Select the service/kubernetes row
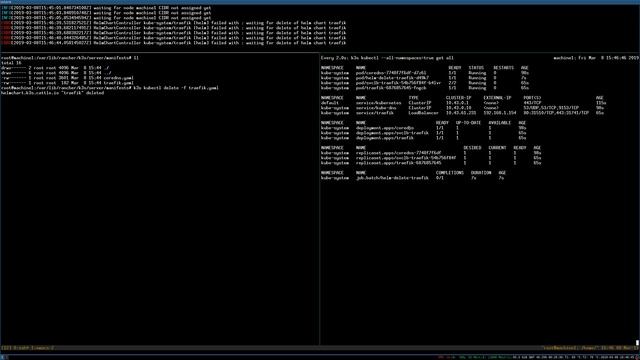The height and width of the screenshot is (360, 640). pos(463,103)
